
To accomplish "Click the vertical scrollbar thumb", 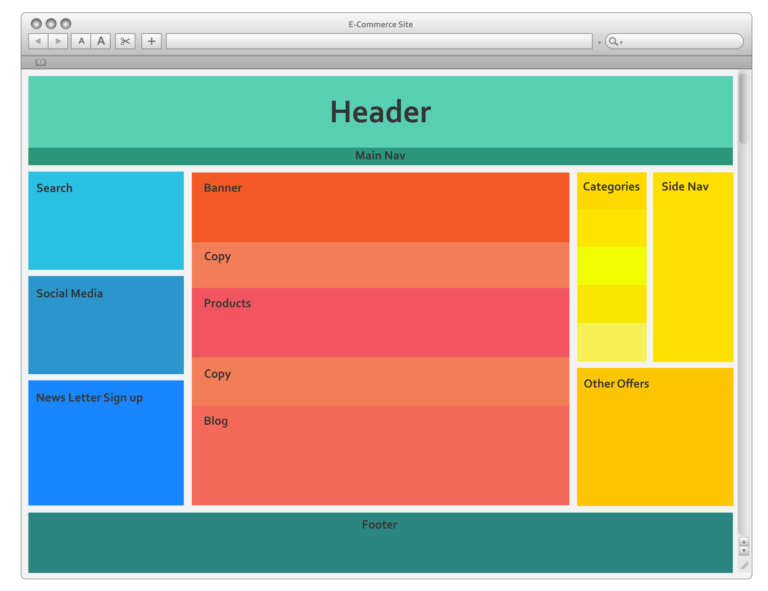I will click(744, 109).
